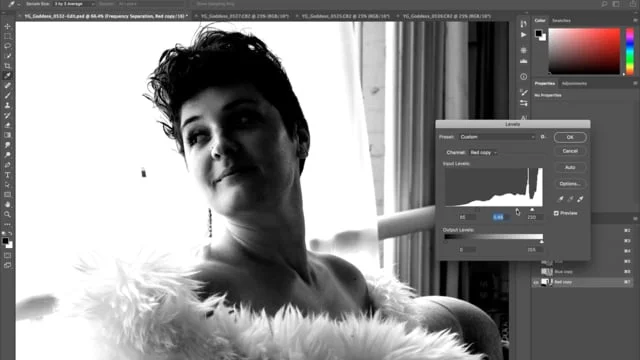Toggle Quick Mask mode icon
Viewport: 640px width, 360px height.
7,256
